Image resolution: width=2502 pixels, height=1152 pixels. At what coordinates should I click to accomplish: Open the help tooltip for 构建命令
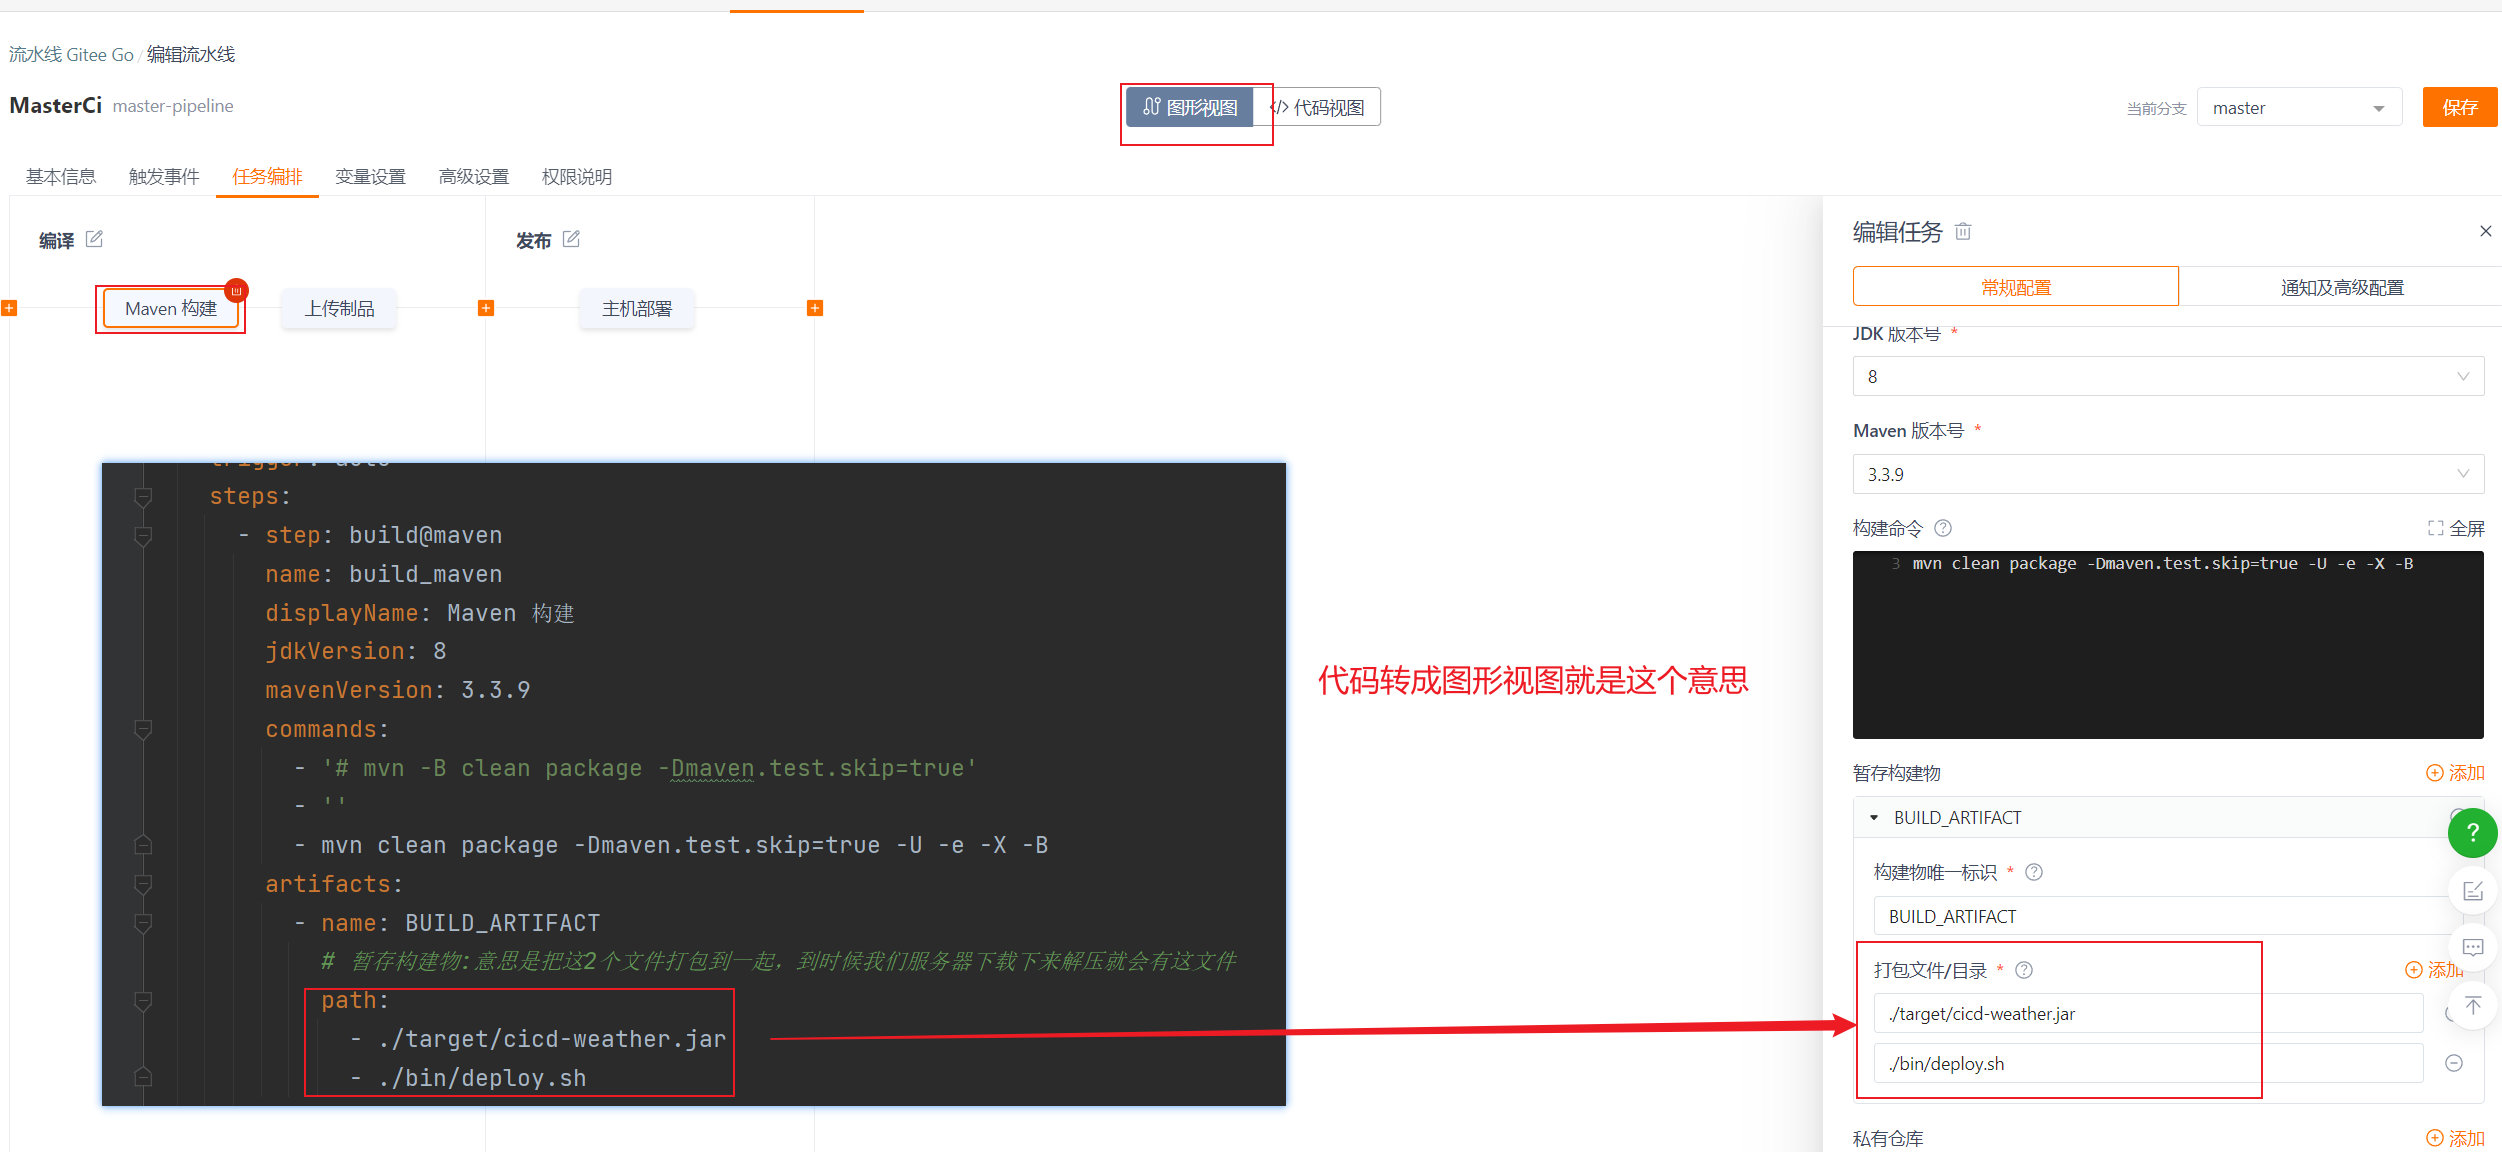click(x=1943, y=528)
